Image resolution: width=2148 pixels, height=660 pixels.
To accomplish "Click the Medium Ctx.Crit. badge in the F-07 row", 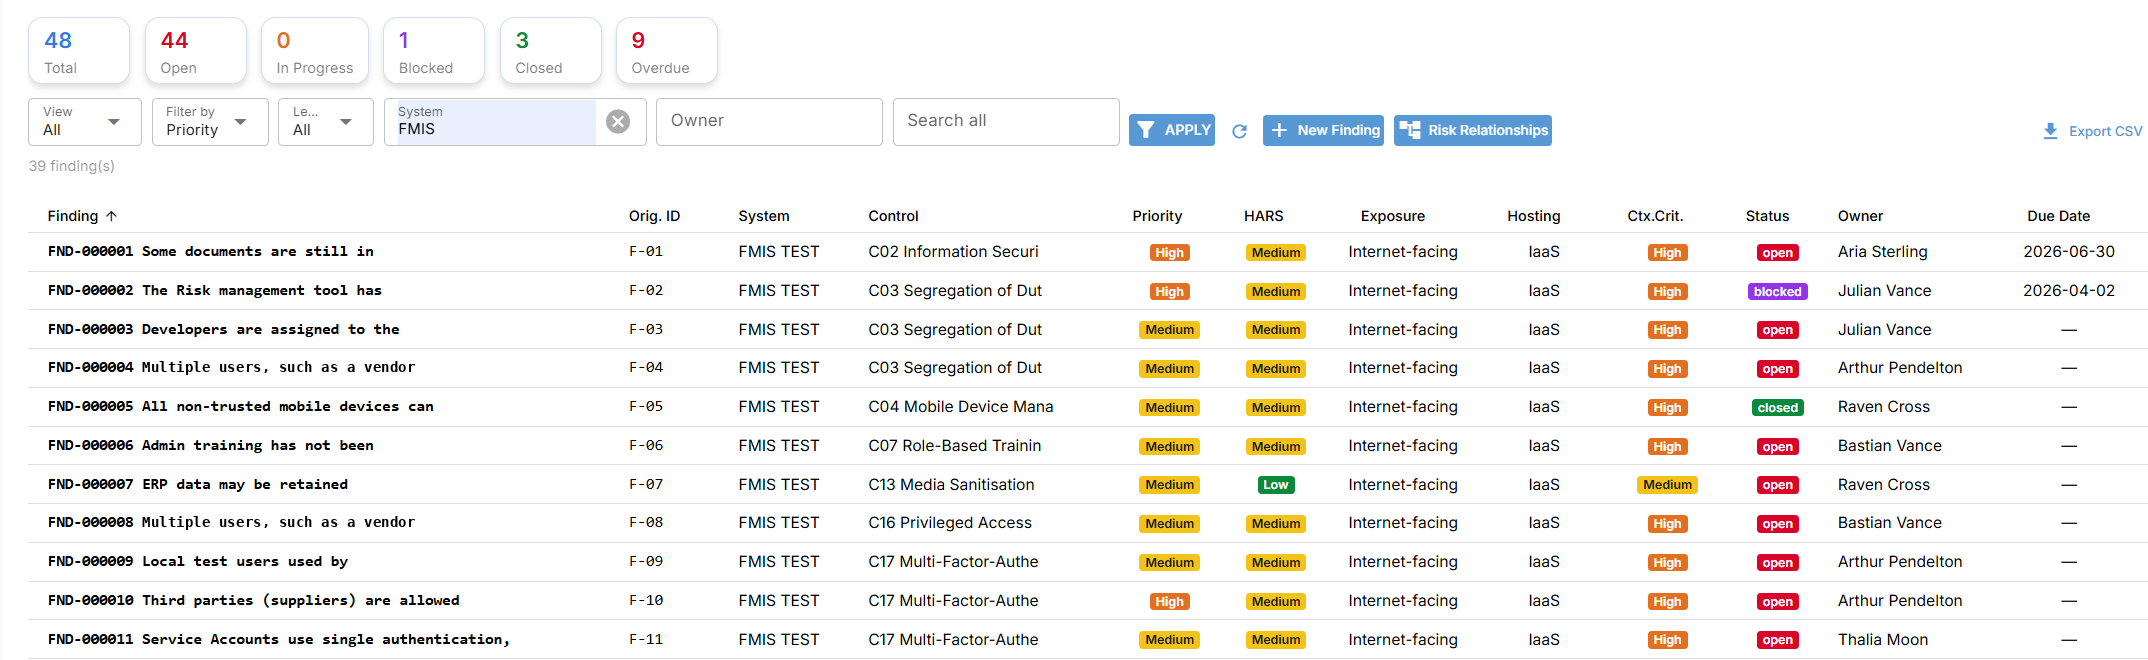I will 1667,485.
